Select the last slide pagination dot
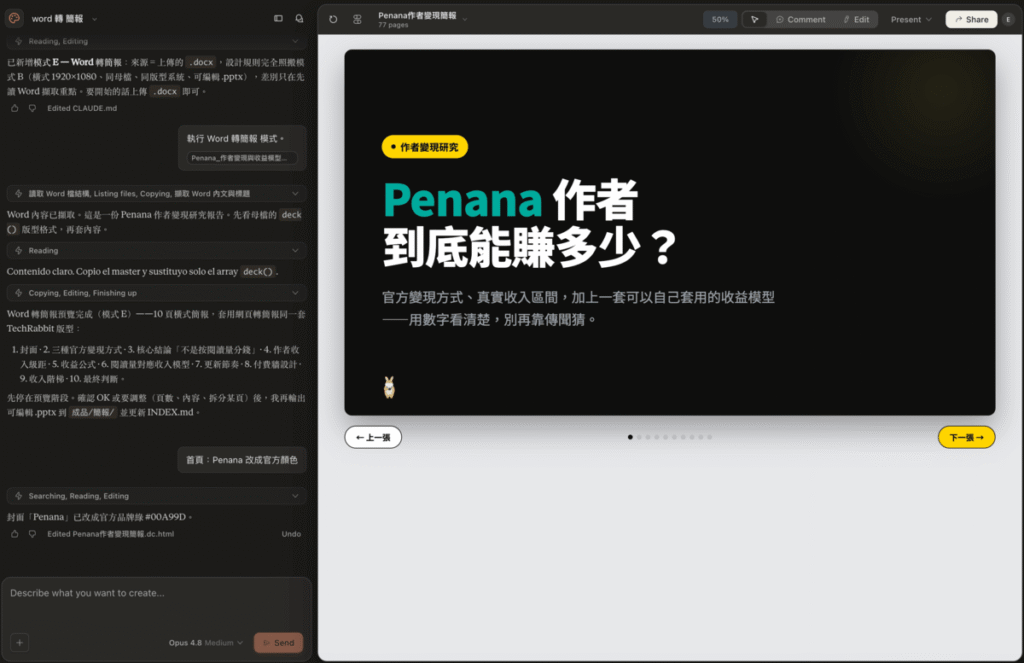 pos(710,437)
